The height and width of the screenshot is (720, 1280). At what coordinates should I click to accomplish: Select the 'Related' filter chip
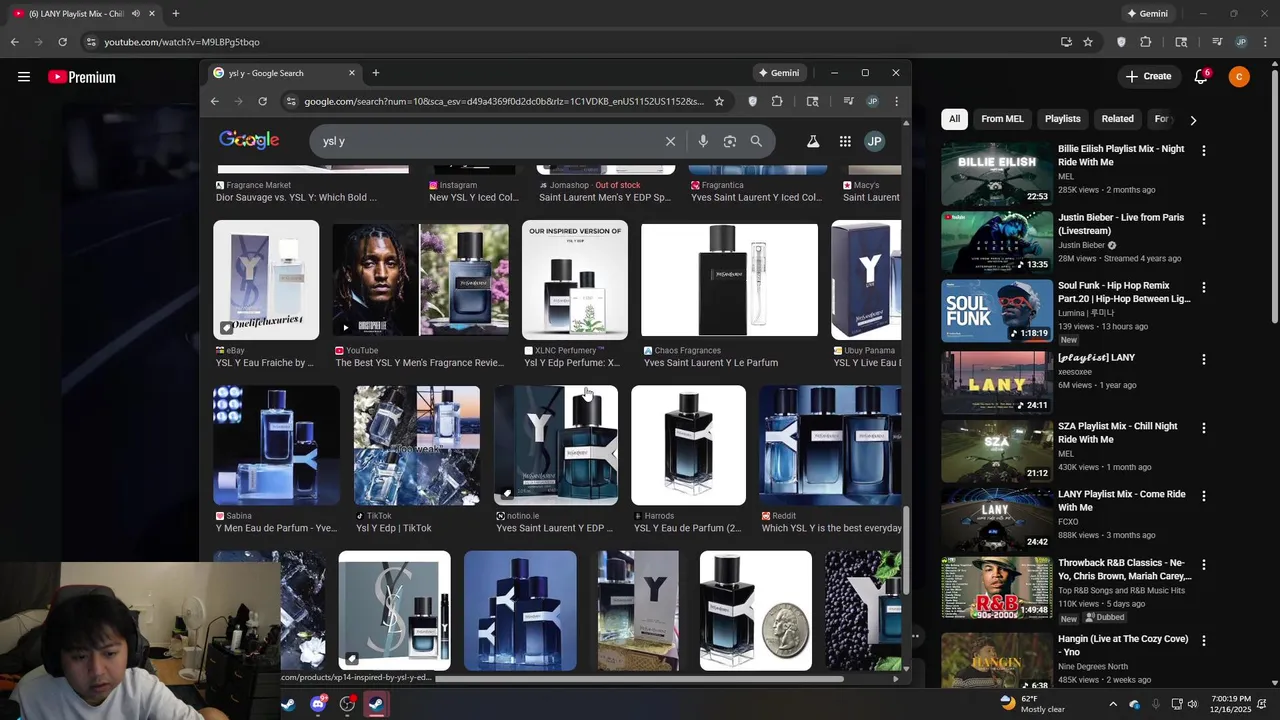point(1118,119)
